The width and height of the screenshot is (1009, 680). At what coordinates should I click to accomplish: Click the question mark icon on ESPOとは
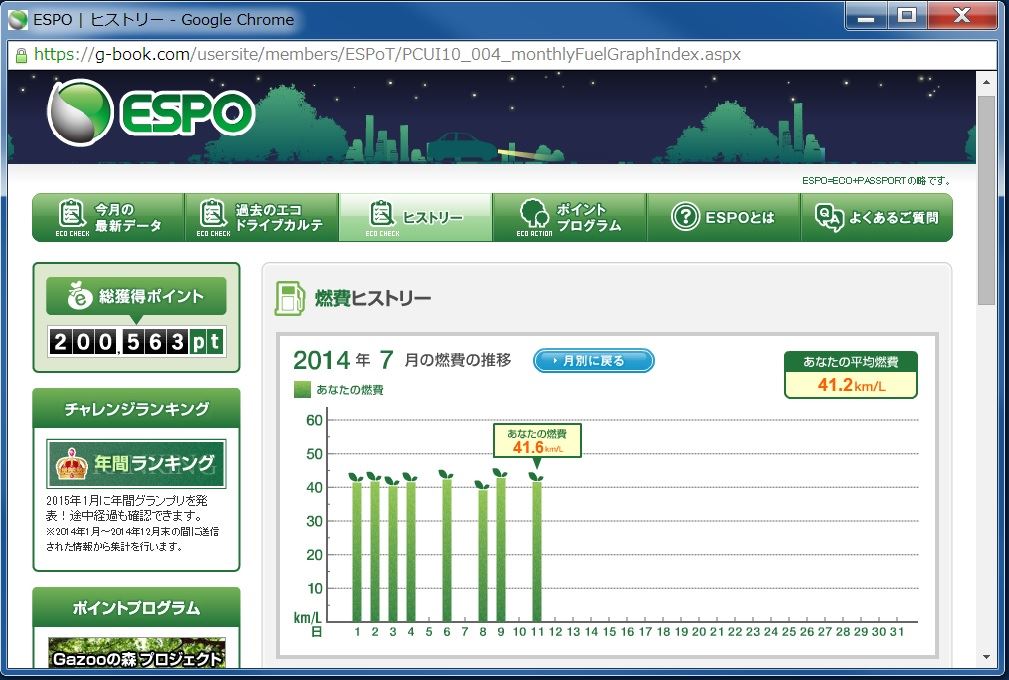point(685,217)
